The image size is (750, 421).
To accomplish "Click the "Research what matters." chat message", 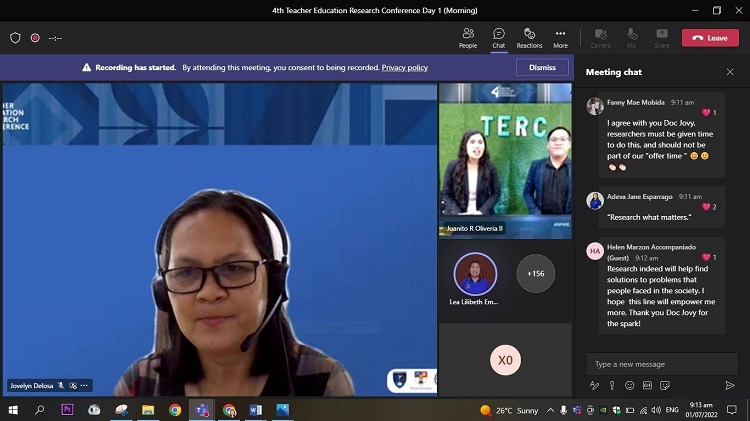I will click(x=649, y=217).
